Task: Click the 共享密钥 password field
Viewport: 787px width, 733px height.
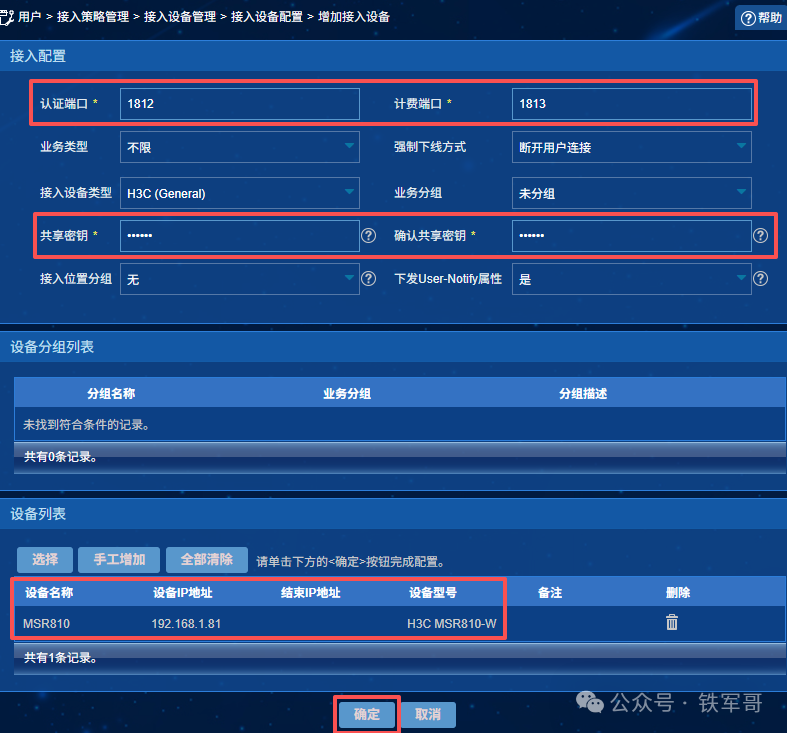Action: coord(239,236)
